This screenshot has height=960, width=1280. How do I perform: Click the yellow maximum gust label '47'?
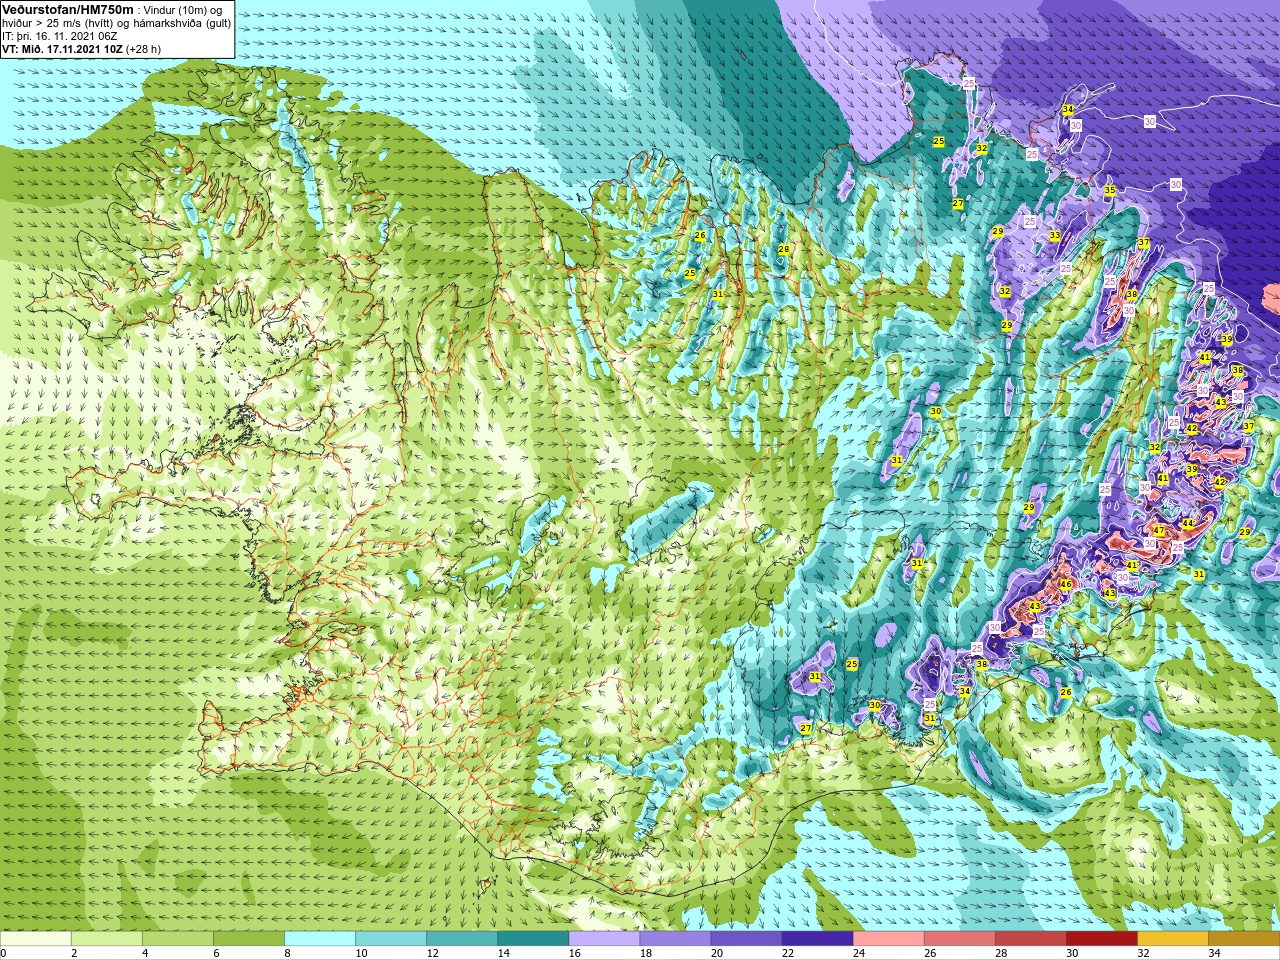point(1158,531)
